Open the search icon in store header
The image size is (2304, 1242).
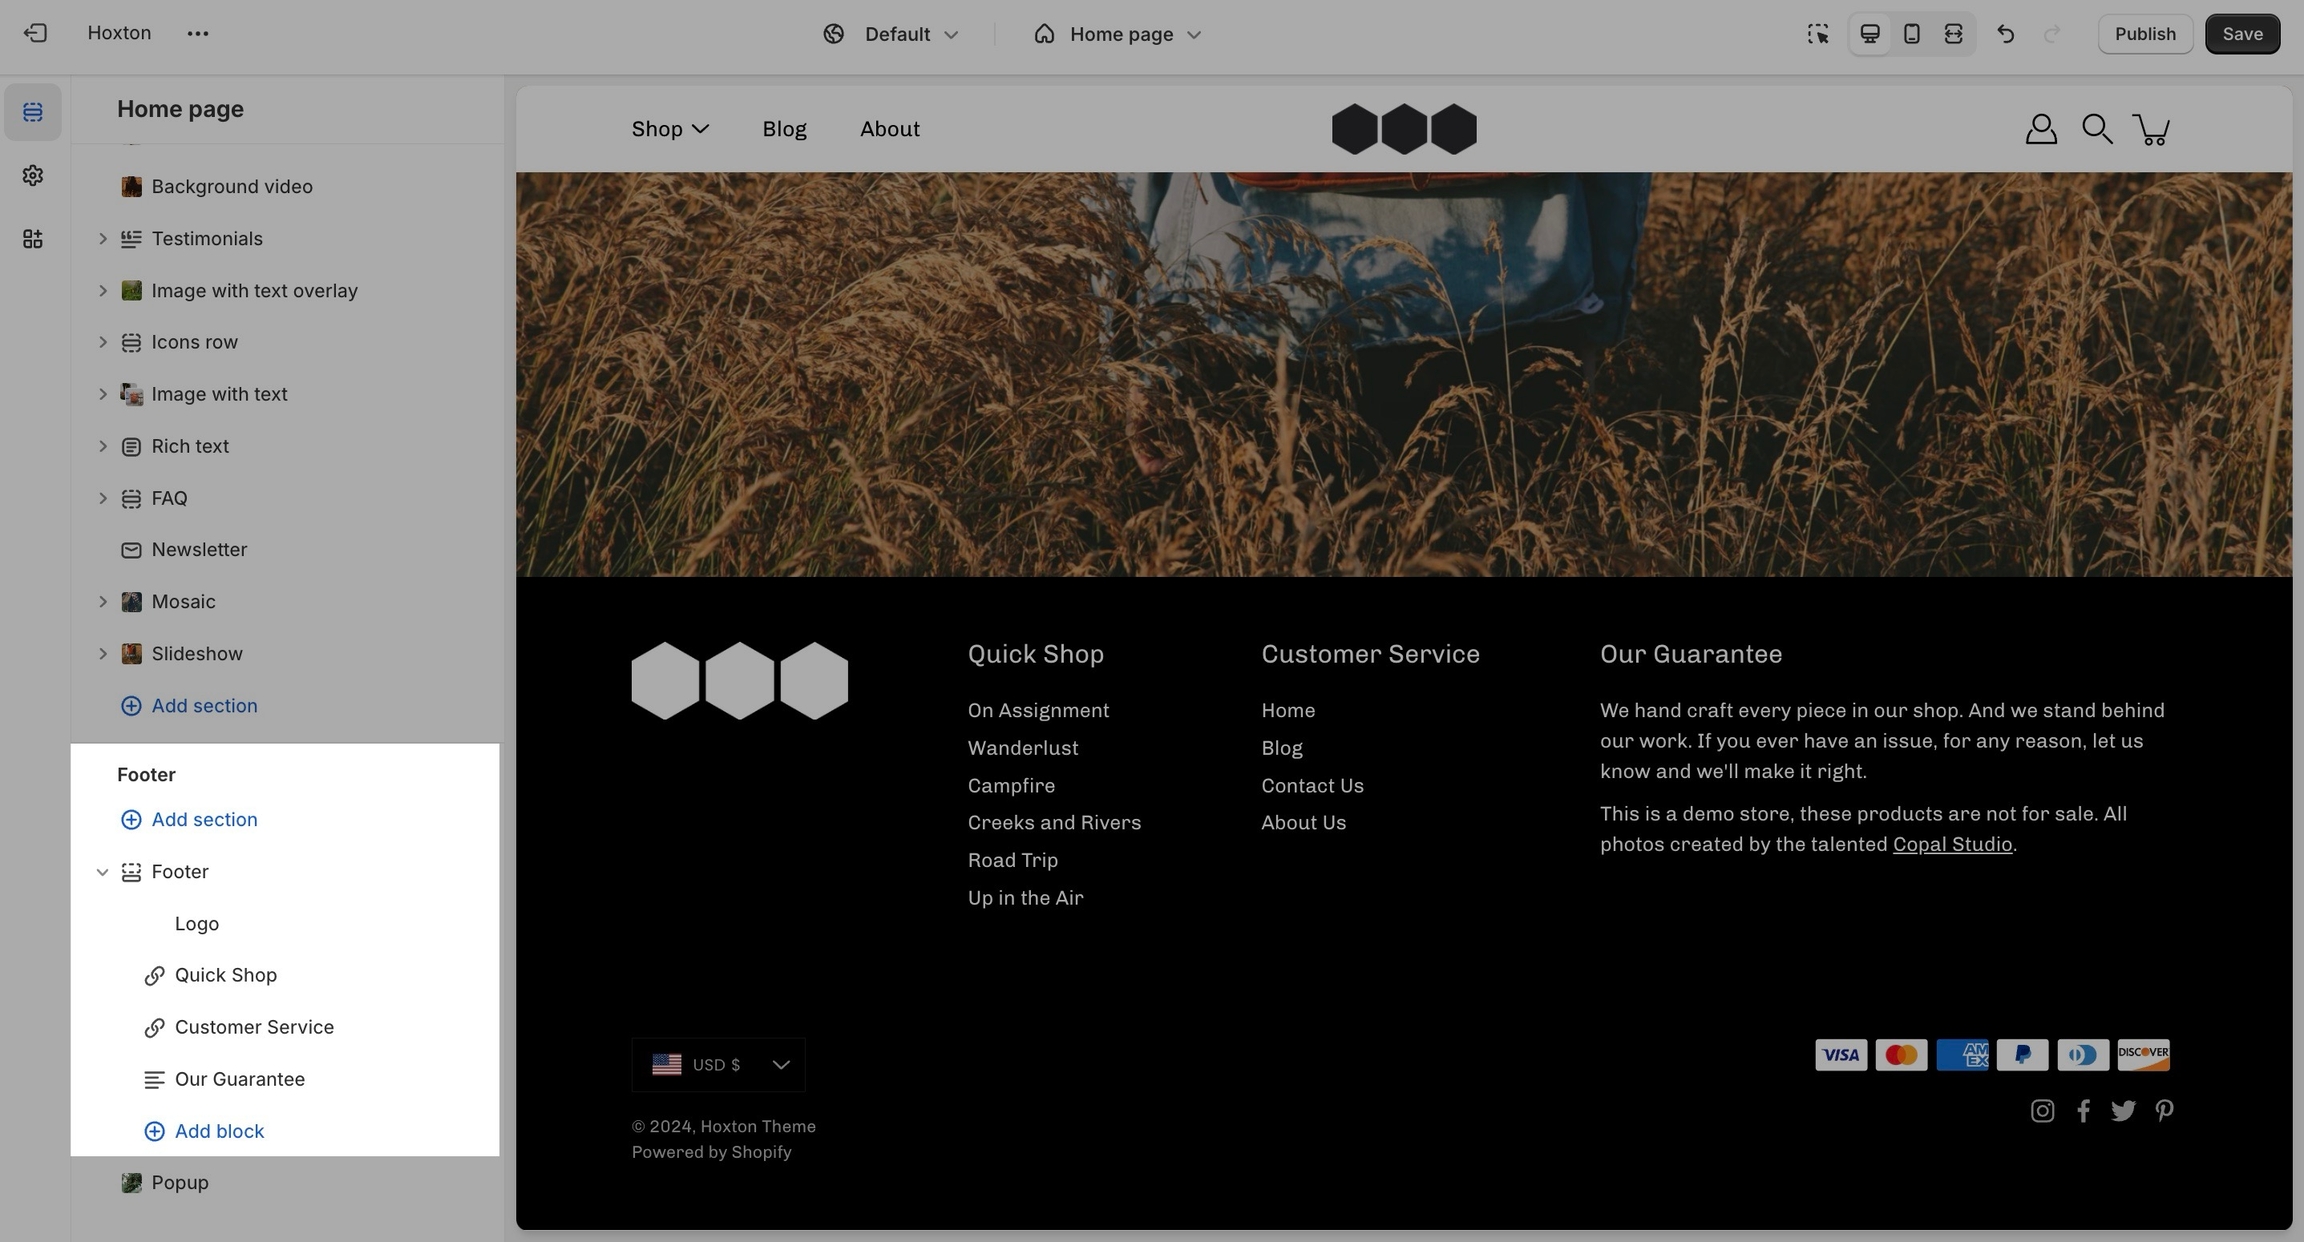tap(2096, 129)
